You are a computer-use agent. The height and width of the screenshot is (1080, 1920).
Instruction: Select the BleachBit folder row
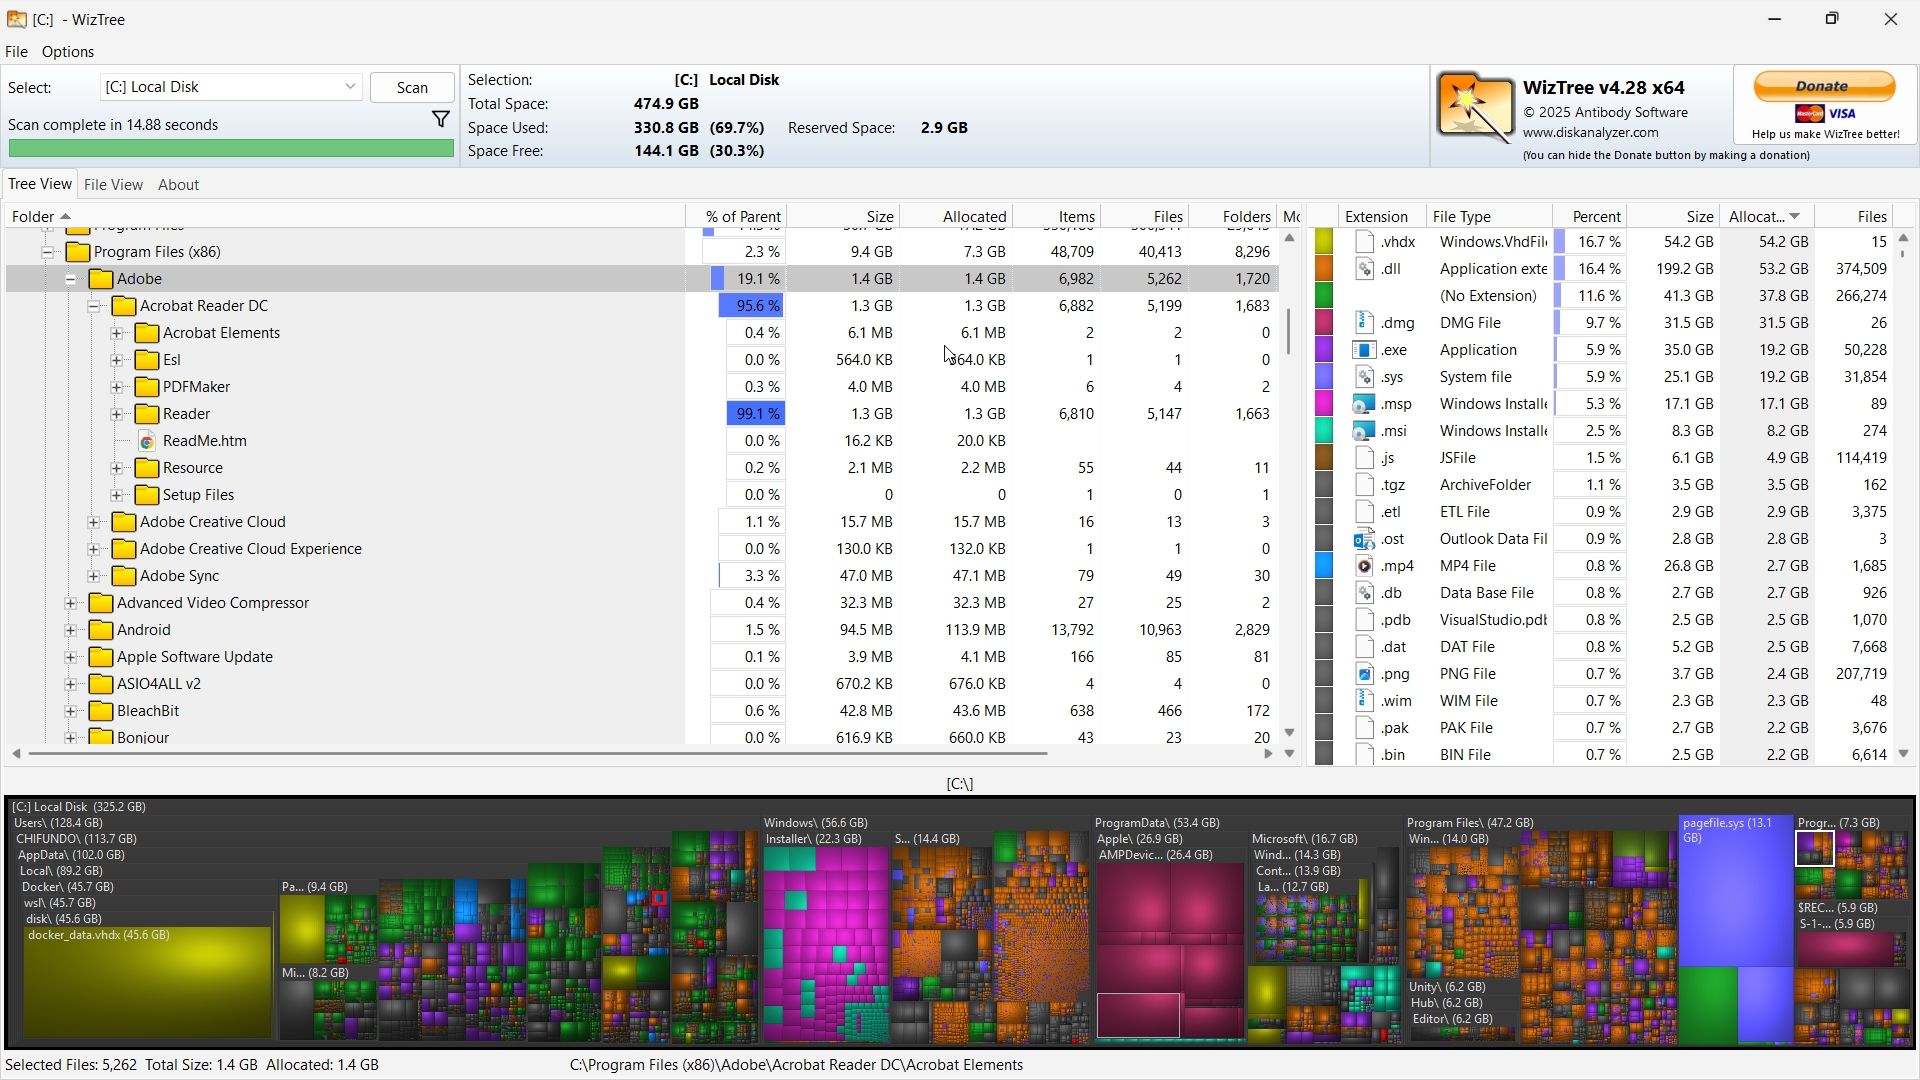click(642, 711)
